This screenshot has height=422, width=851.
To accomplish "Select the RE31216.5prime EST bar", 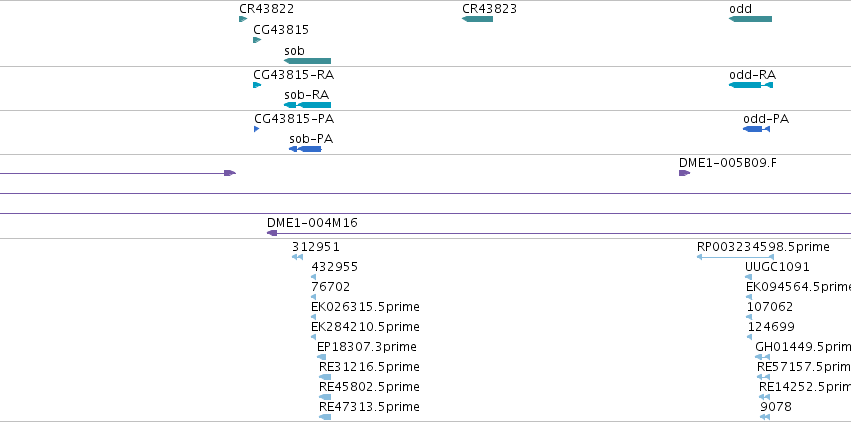I will 325,377.
